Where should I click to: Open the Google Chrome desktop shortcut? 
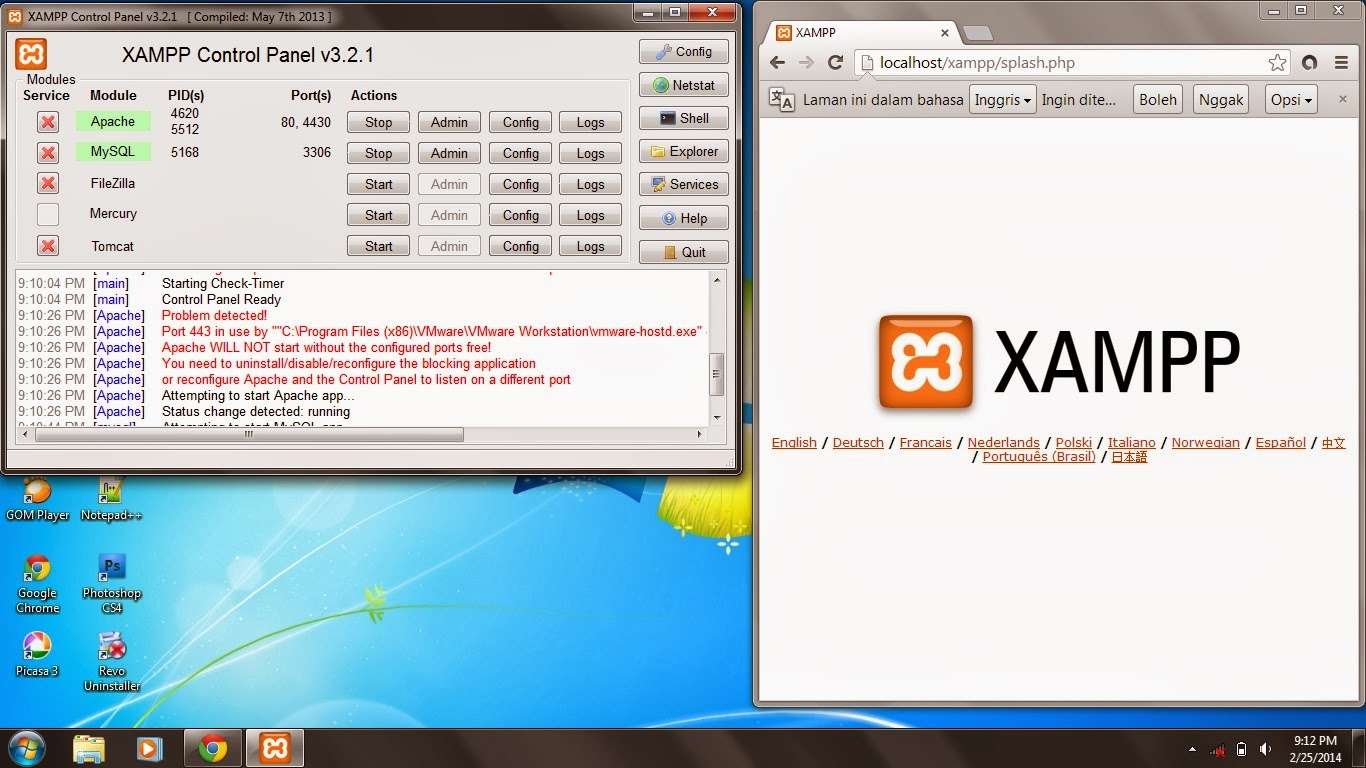pyautogui.click(x=37, y=584)
